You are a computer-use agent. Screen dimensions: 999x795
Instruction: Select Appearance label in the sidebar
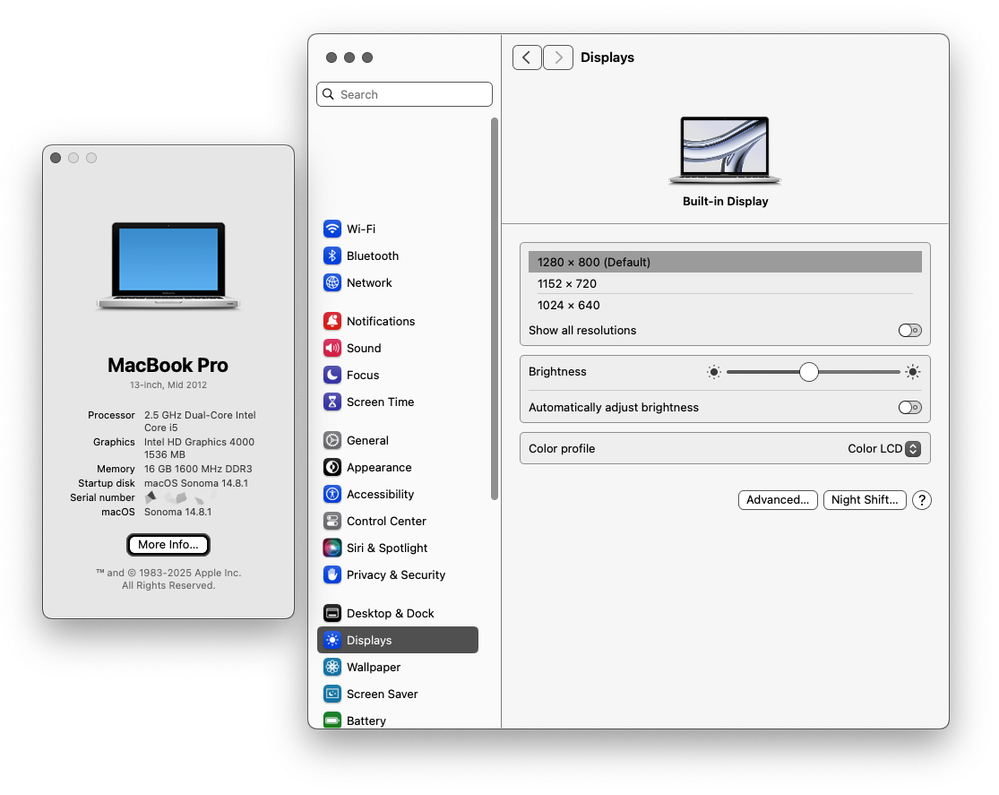coord(379,467)
